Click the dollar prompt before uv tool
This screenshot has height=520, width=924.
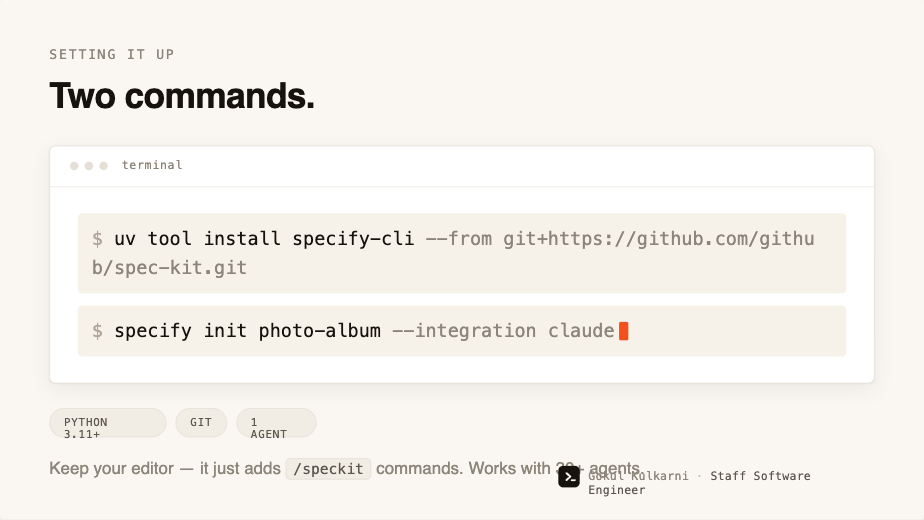click(97, 239)
